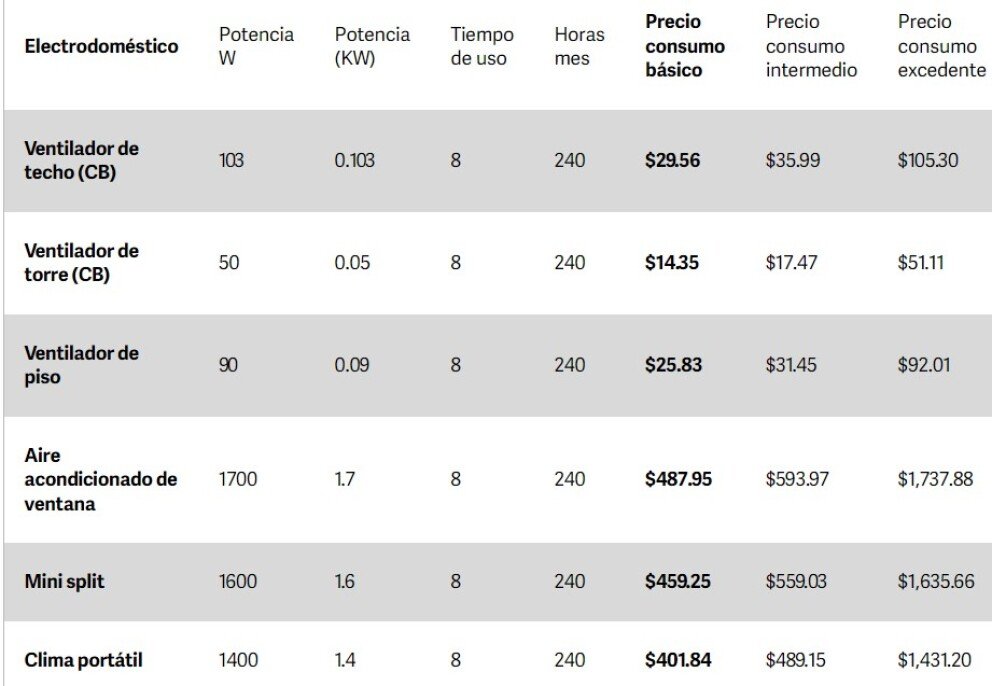Screen dimensions: 992x686
Task: Select the Potencia W column header
Action: [x=256, y=46]
